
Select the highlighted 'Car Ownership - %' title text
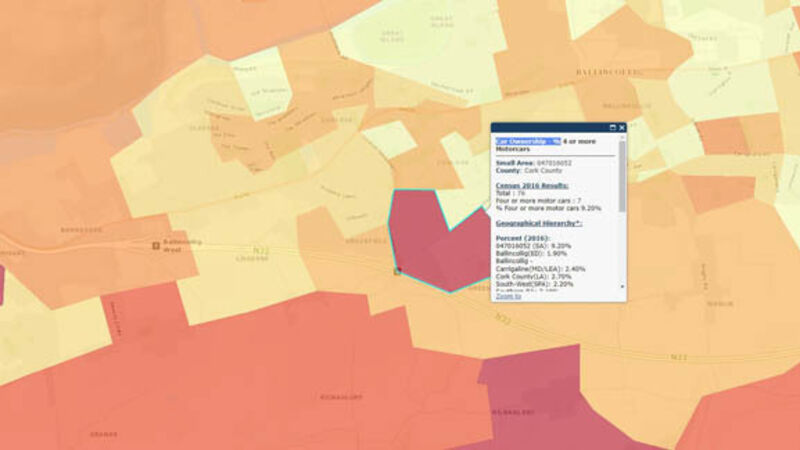pyautogui.click(x=528, y=141)
